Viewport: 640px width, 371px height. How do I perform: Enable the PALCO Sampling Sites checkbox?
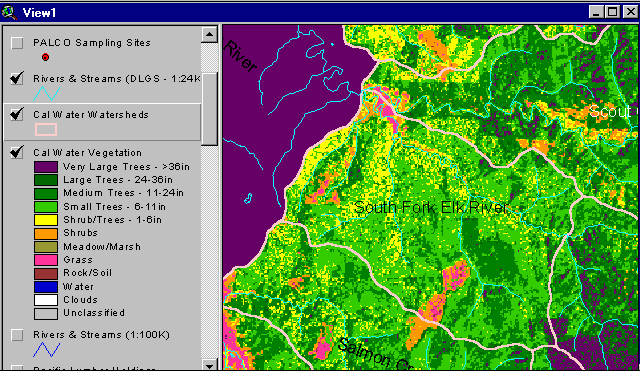pos(17,43)
